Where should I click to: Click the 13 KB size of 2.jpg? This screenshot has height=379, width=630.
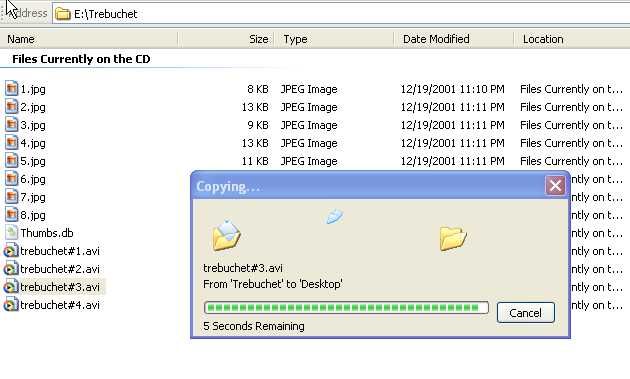[255, 107]
